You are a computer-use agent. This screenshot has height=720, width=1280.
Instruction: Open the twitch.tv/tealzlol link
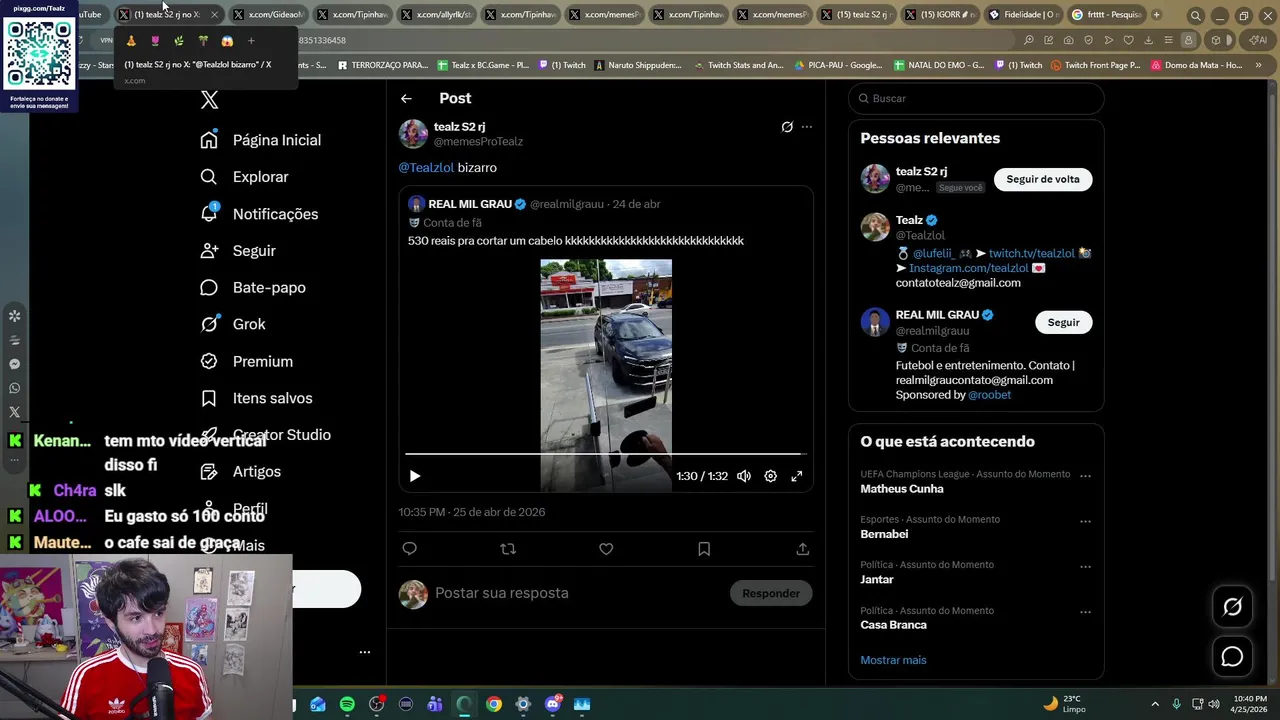(x=1032, y=254)
